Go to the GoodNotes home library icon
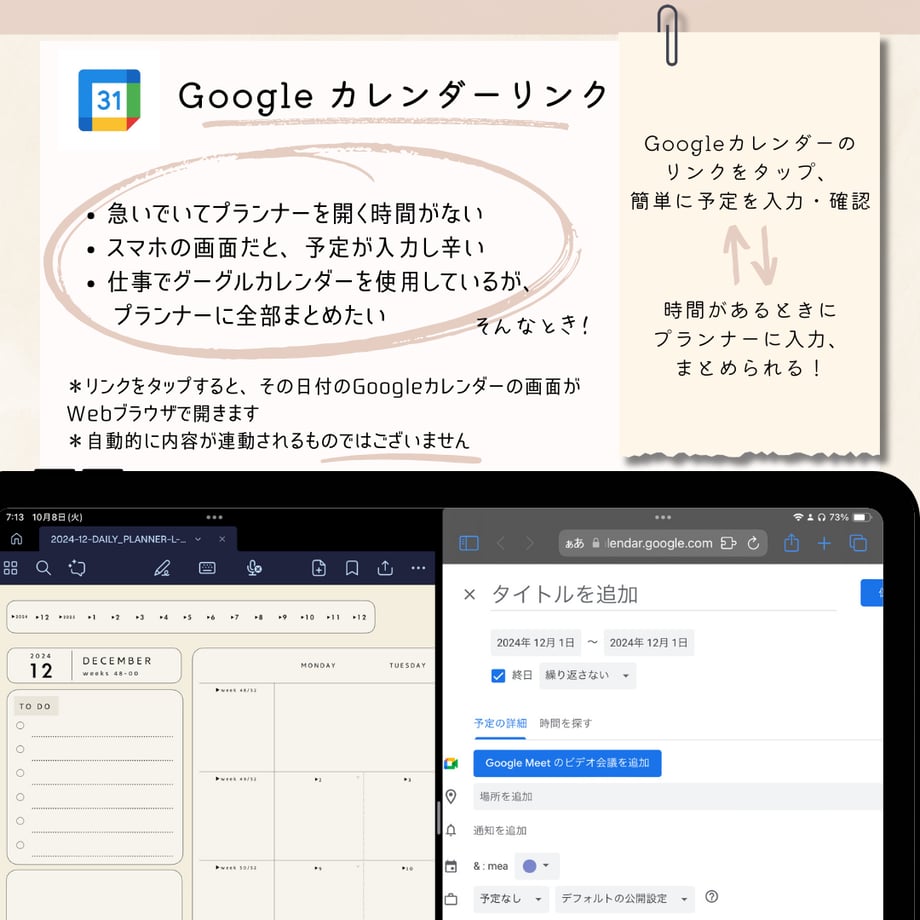Screen dimensions: 920x920 (16, 539)
